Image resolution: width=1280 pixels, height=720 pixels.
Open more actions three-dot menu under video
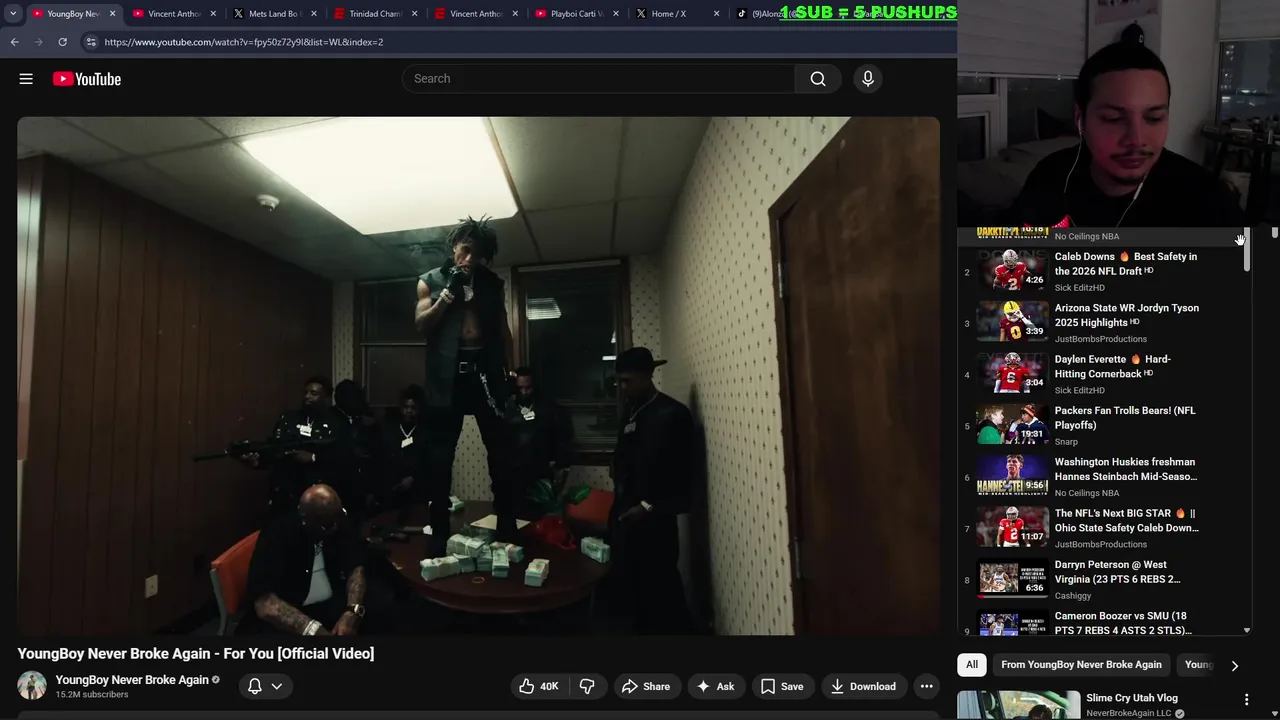point(927,686)
